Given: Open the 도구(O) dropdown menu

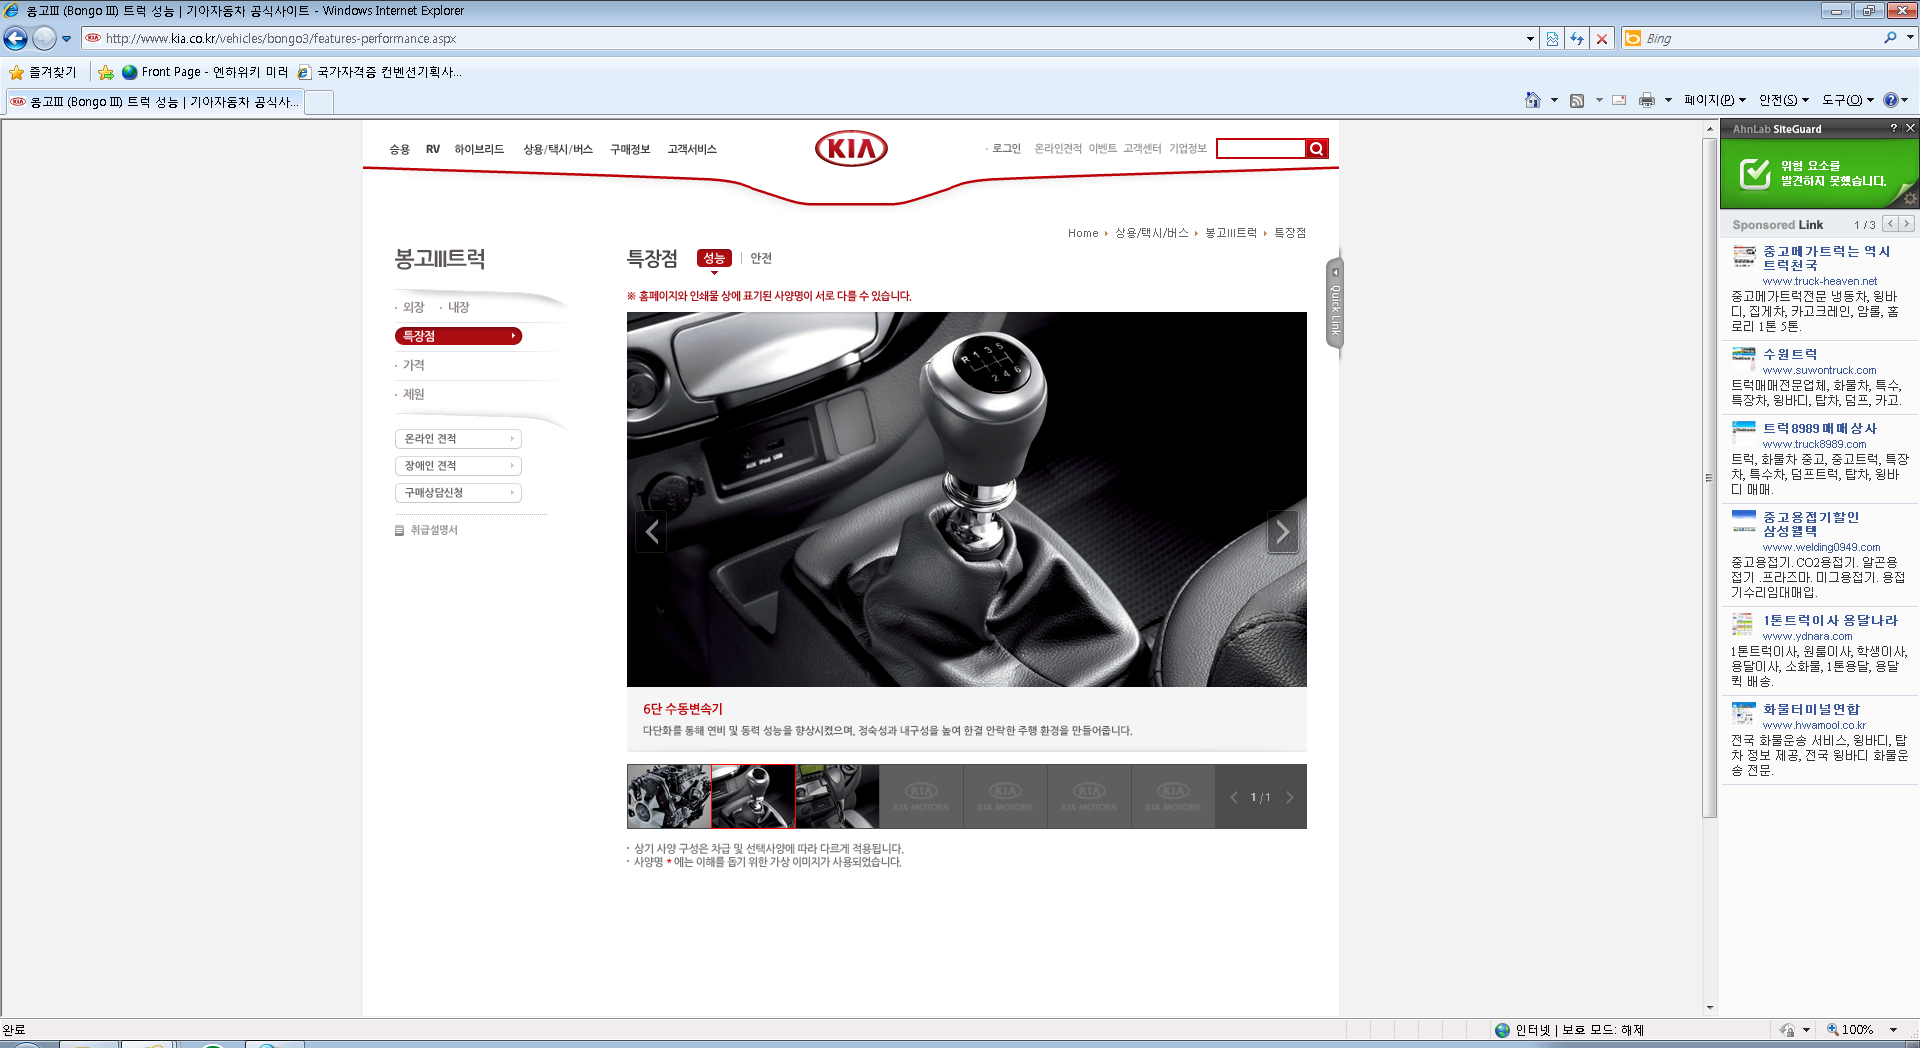Looking at the screenshot, I should tap(1847, 100).
